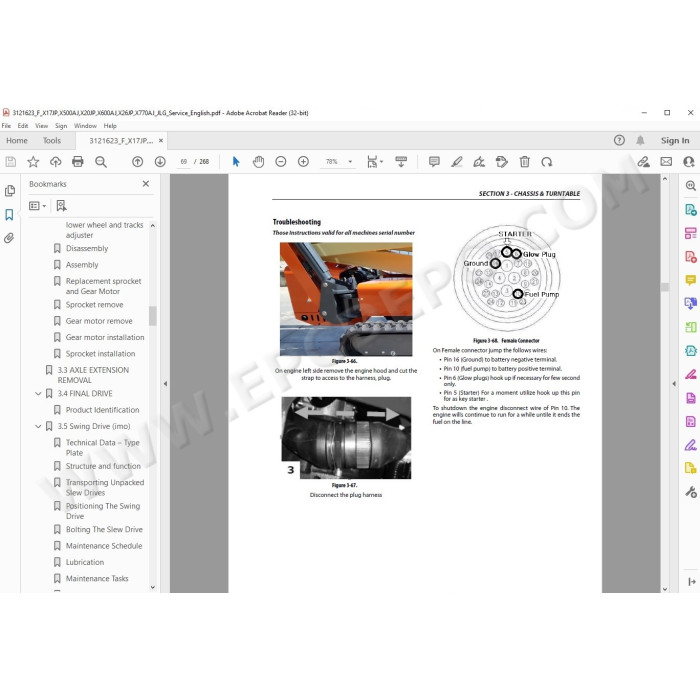The width and height of the screenshot is (700, 700).
Task: Open the find text magnifier
Action: 101,162
